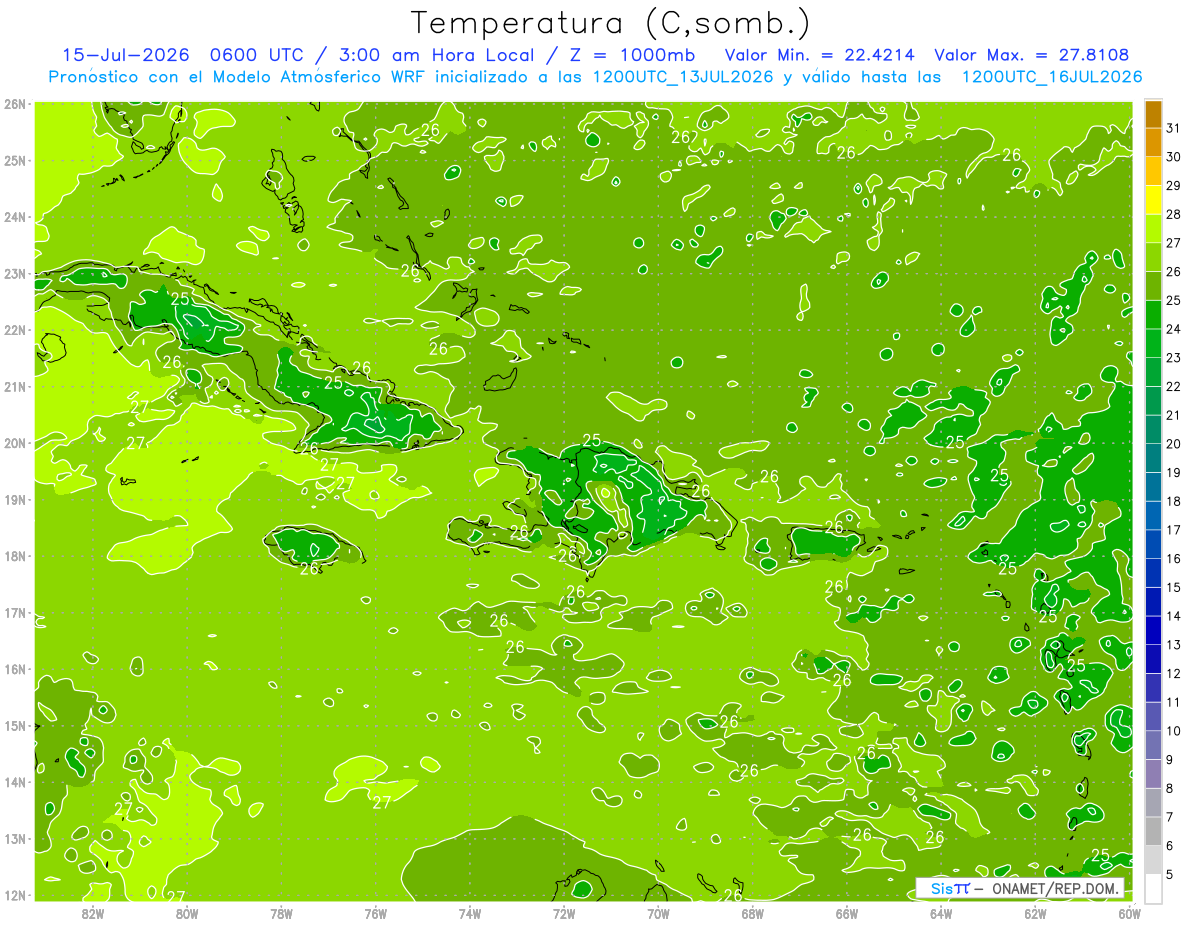Click the '5' colorbar scale label
This screenshot has height=927, width=1200.
pyautogui.click(x=1171, y=874)
